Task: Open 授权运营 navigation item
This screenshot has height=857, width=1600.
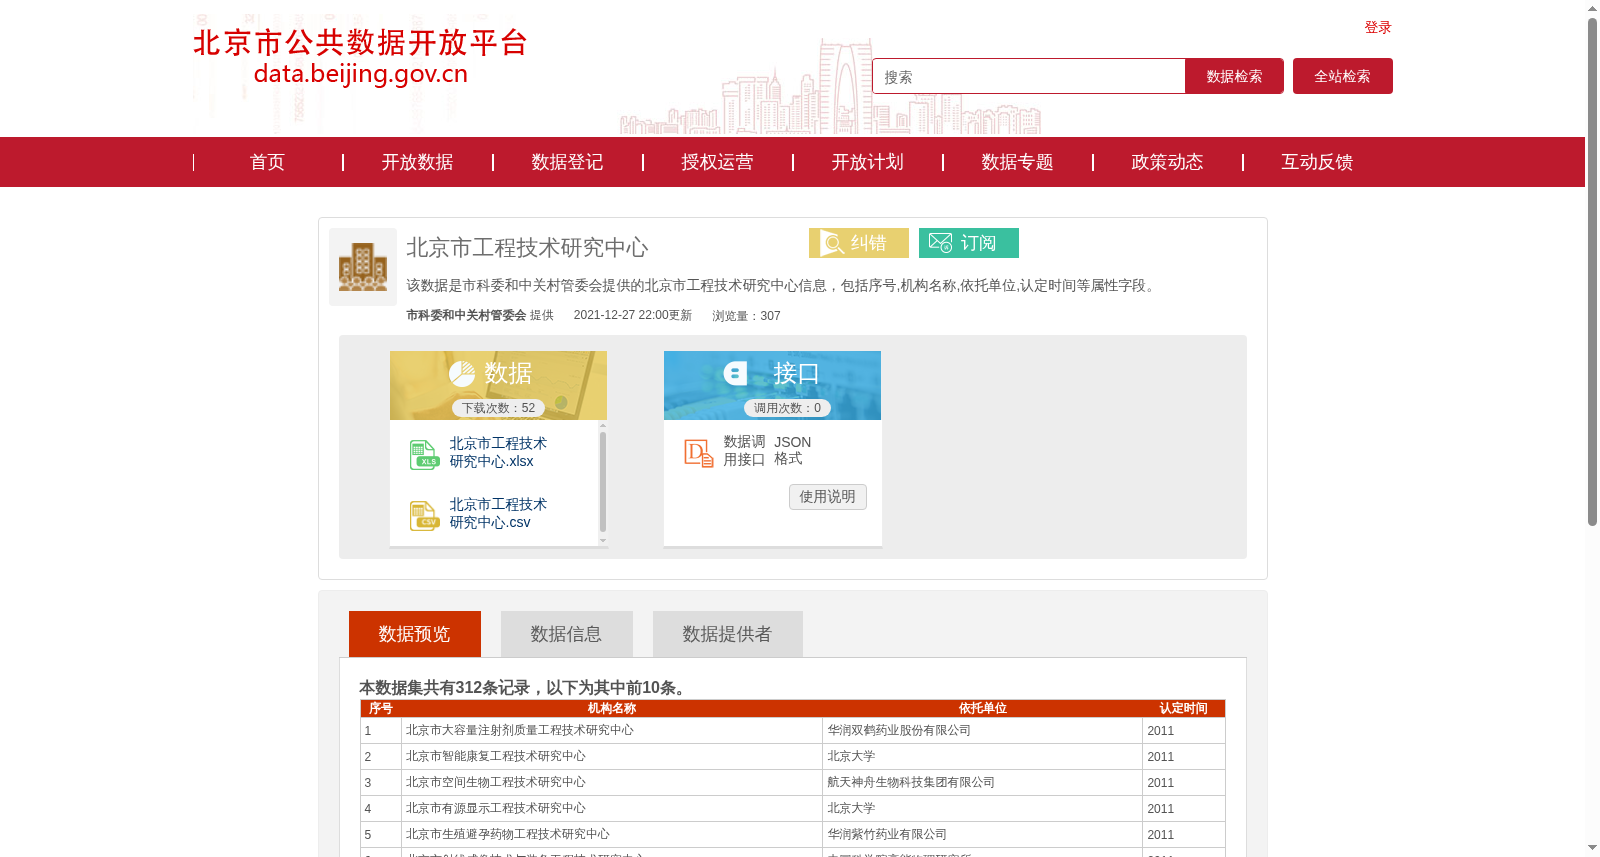Action: pyautogui.click(x=717, y=162)
